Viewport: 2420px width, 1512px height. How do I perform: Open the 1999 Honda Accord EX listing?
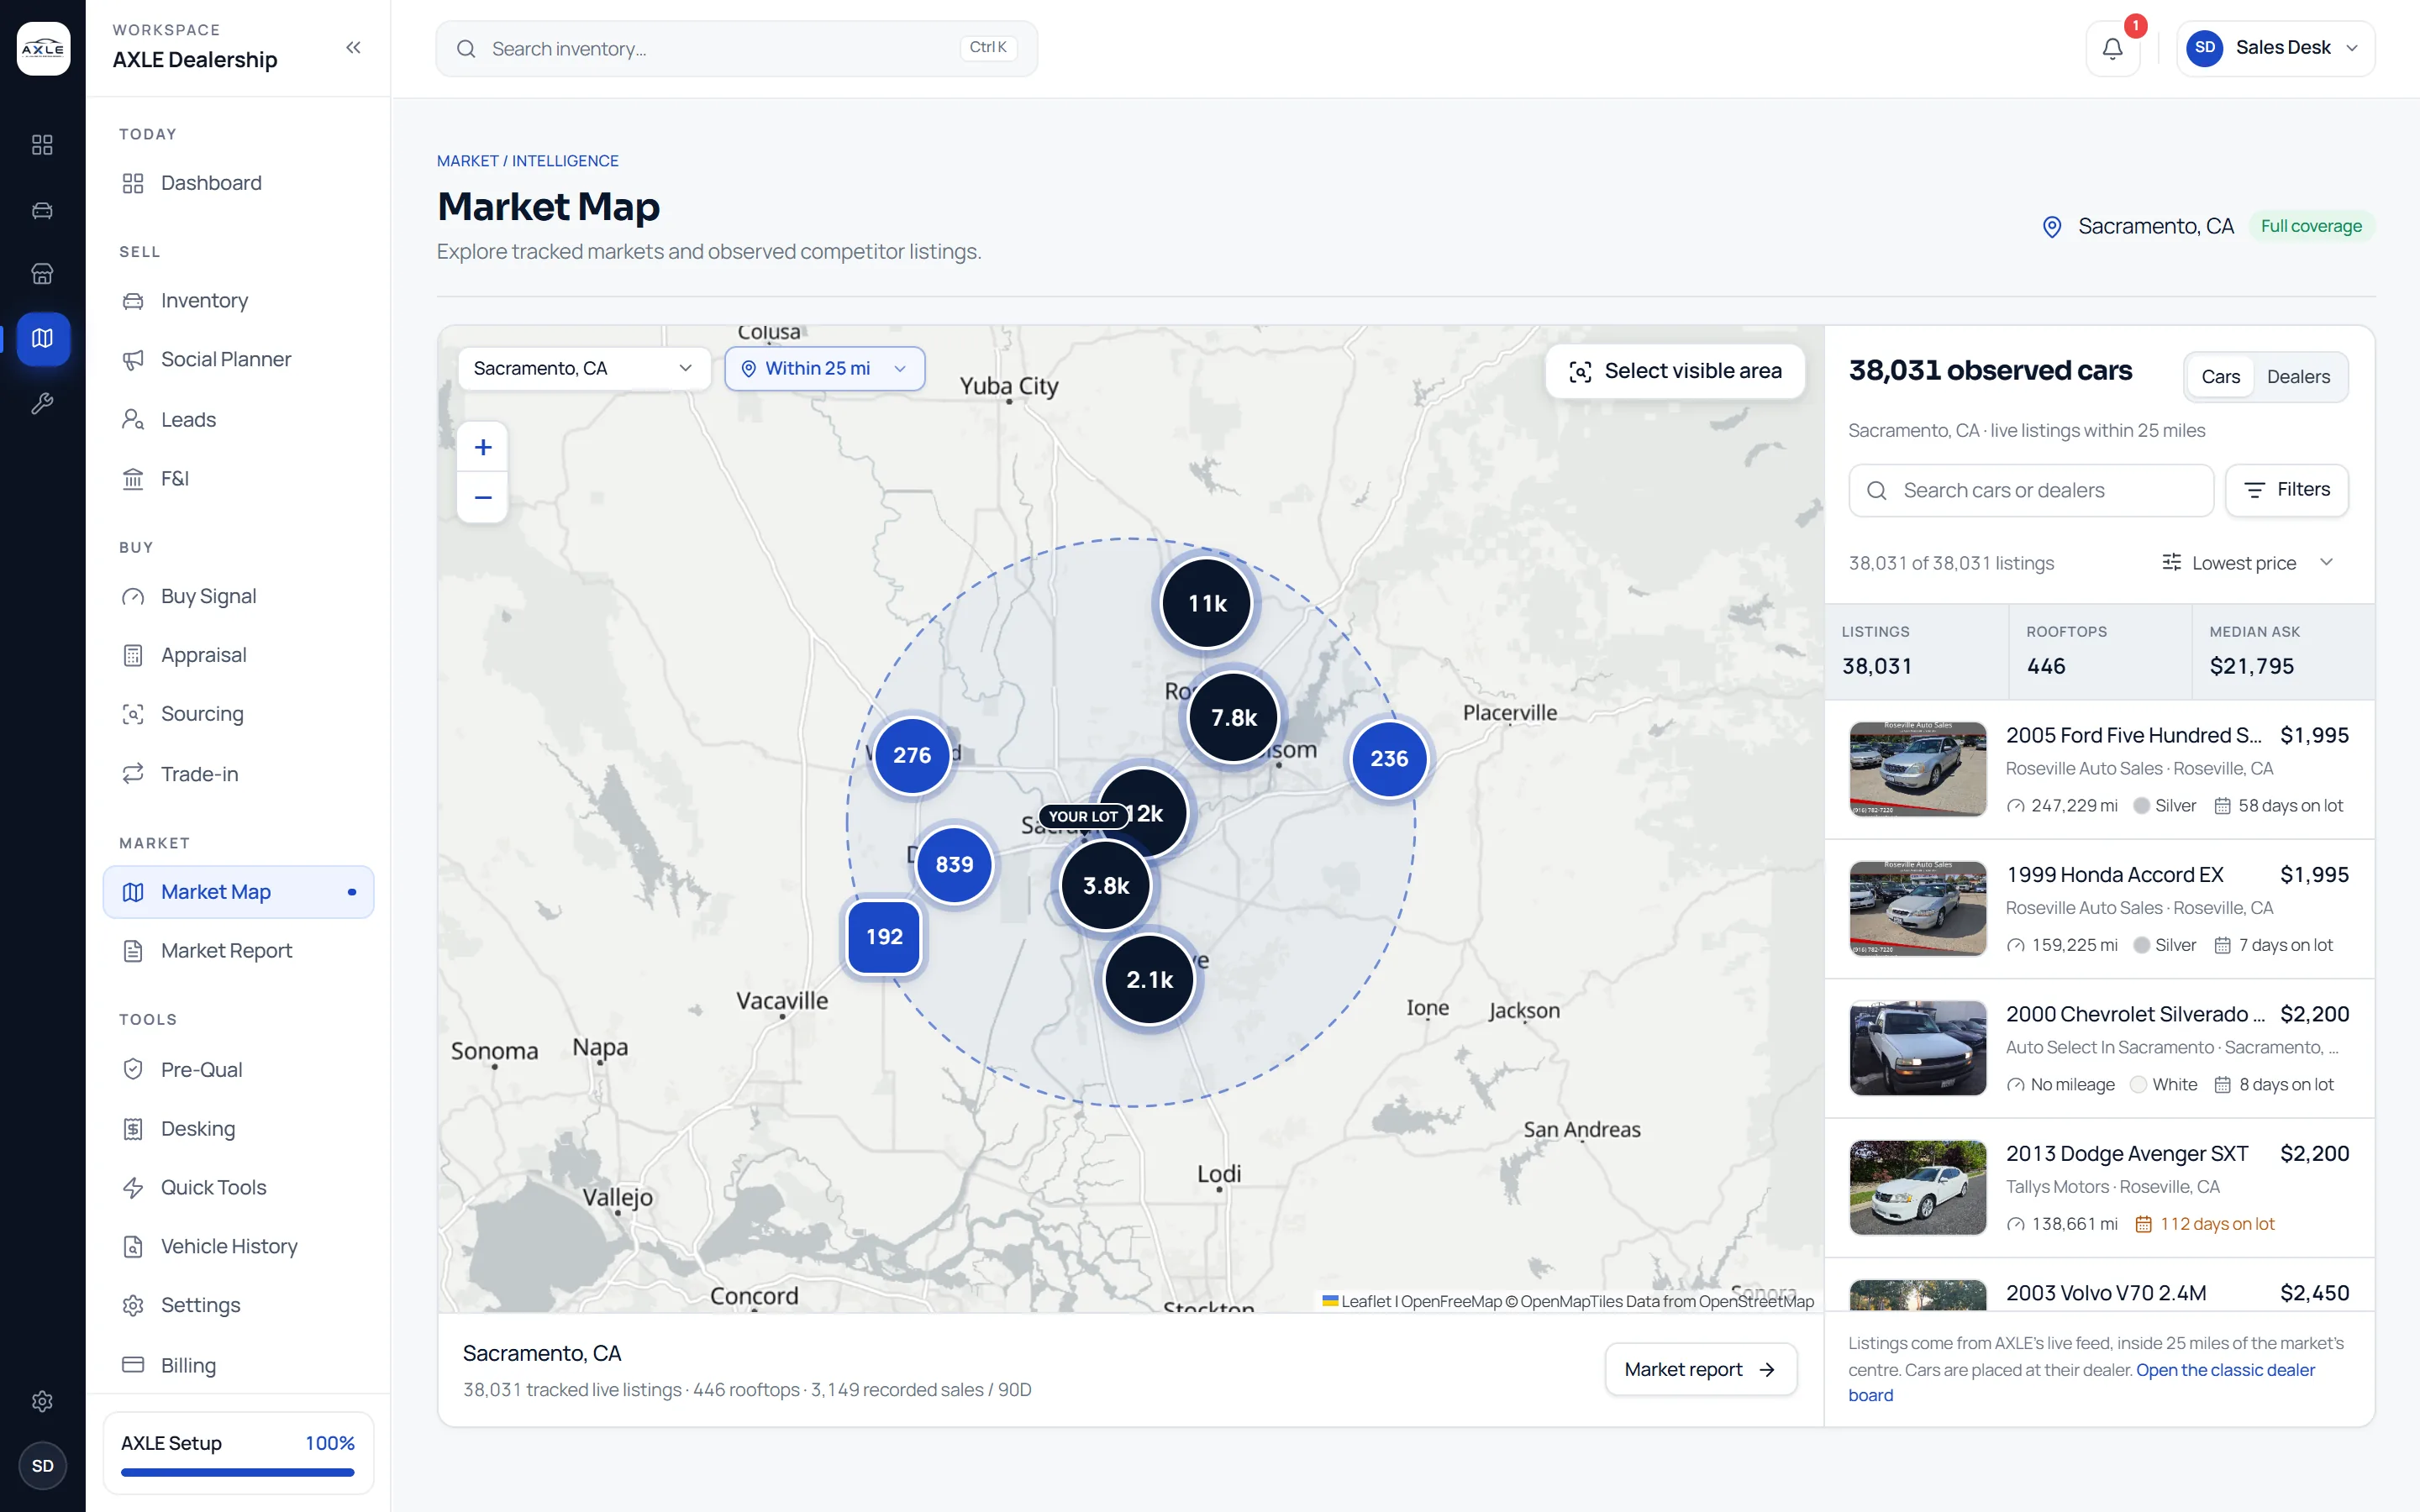pos(2099,908)
